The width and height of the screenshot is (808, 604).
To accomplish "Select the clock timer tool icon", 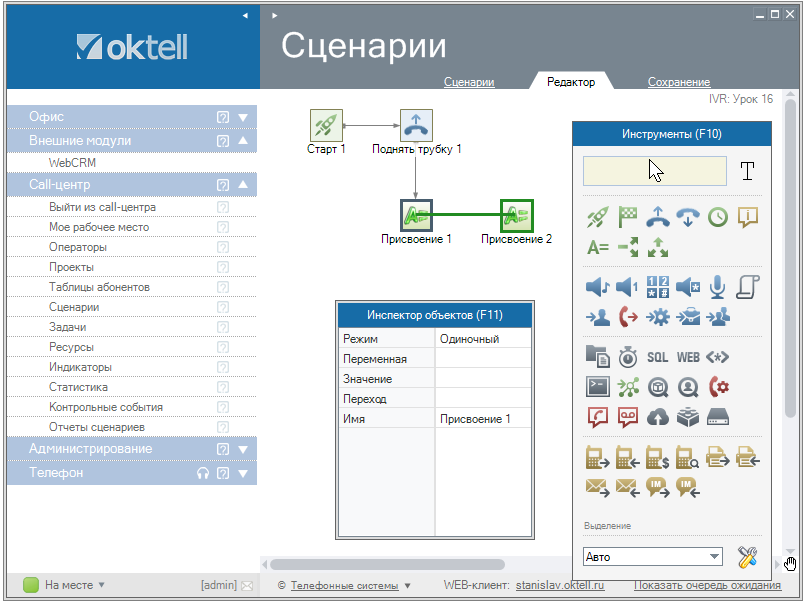I will click(x=717, y=217).
